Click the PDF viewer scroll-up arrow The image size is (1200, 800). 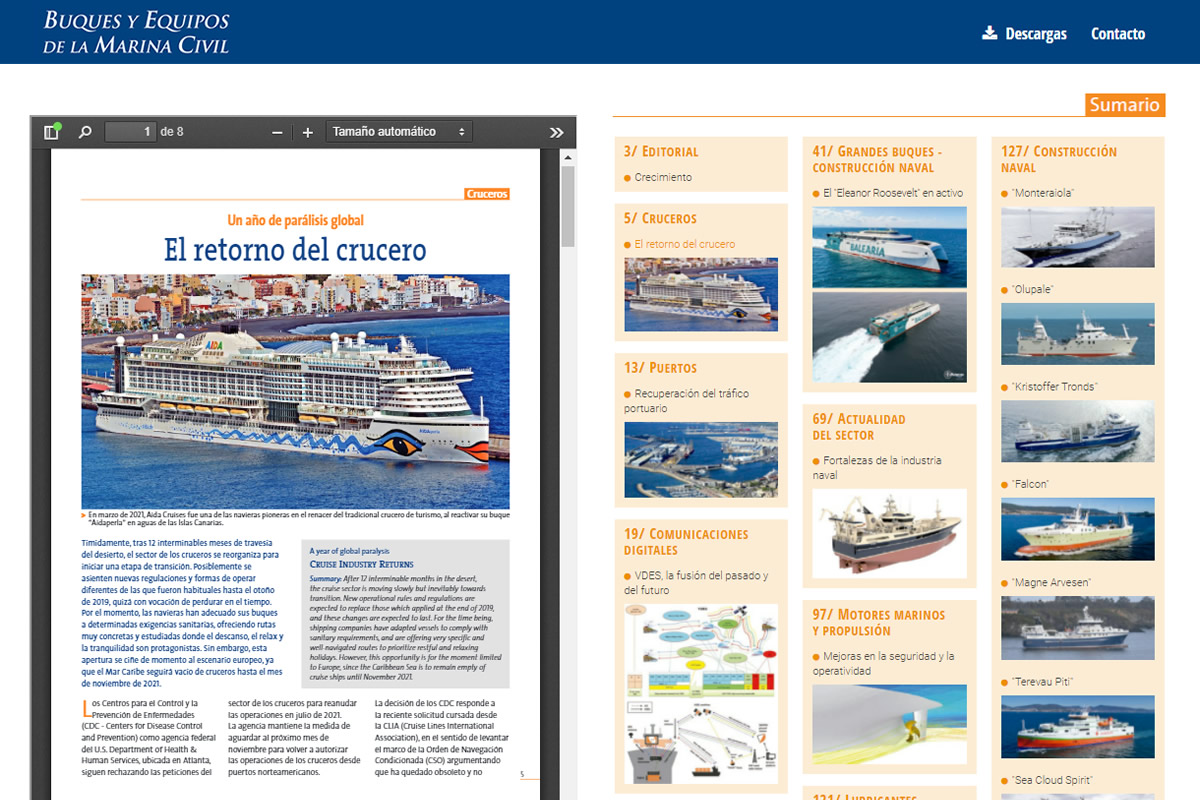tap(568, 157)
